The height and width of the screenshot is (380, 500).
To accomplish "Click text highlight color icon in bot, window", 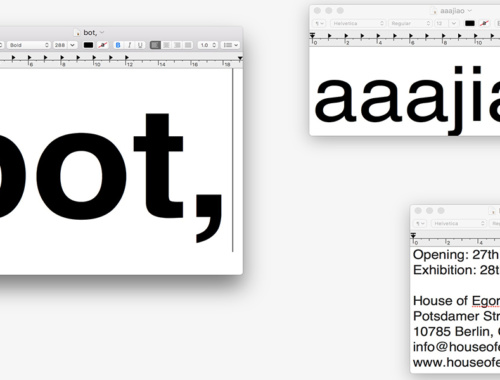I will point(103,45).
